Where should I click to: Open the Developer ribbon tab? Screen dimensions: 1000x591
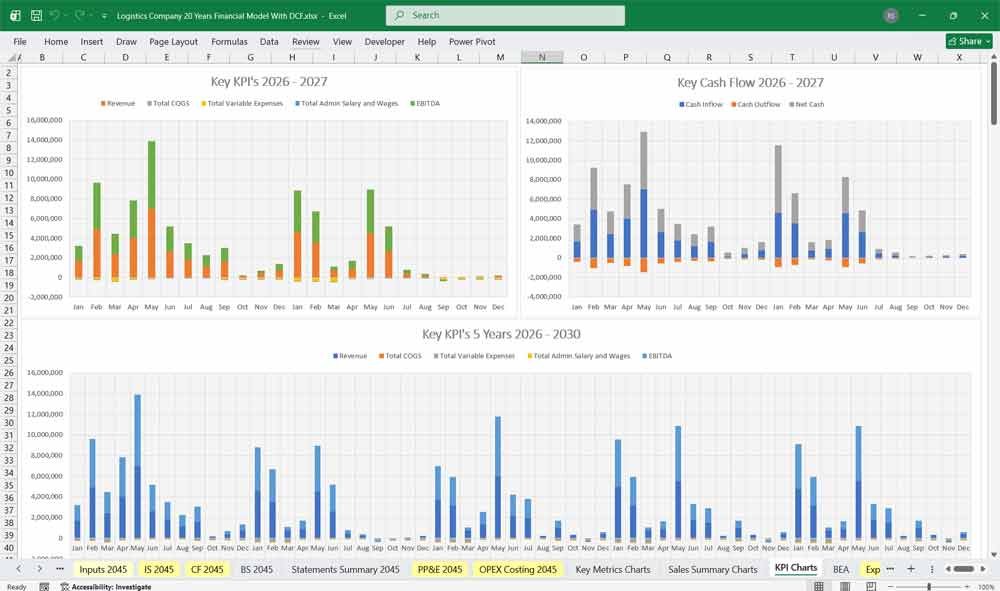point(385,41)
